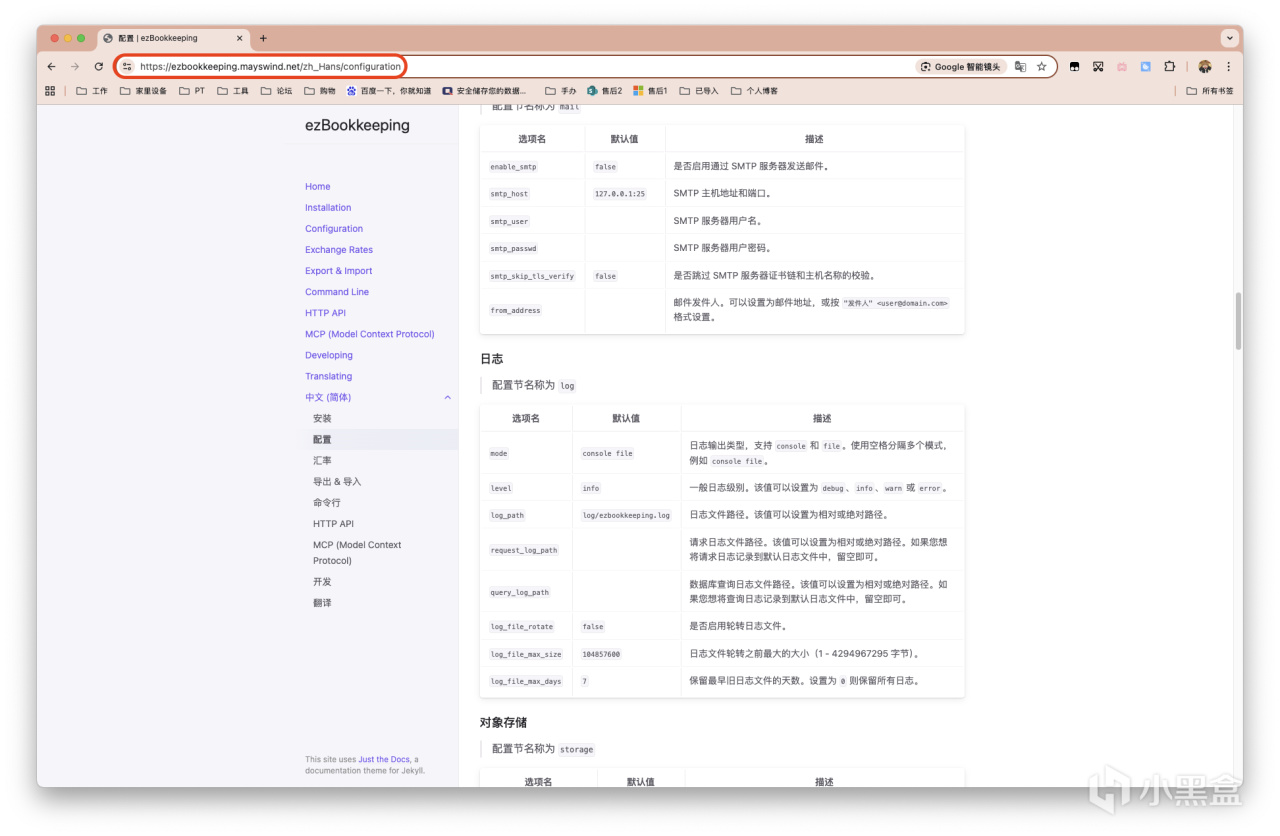Open the 命令行 sub-page
The width and height of the screenshot is (1280, 836).
click(x=327, y=502)
